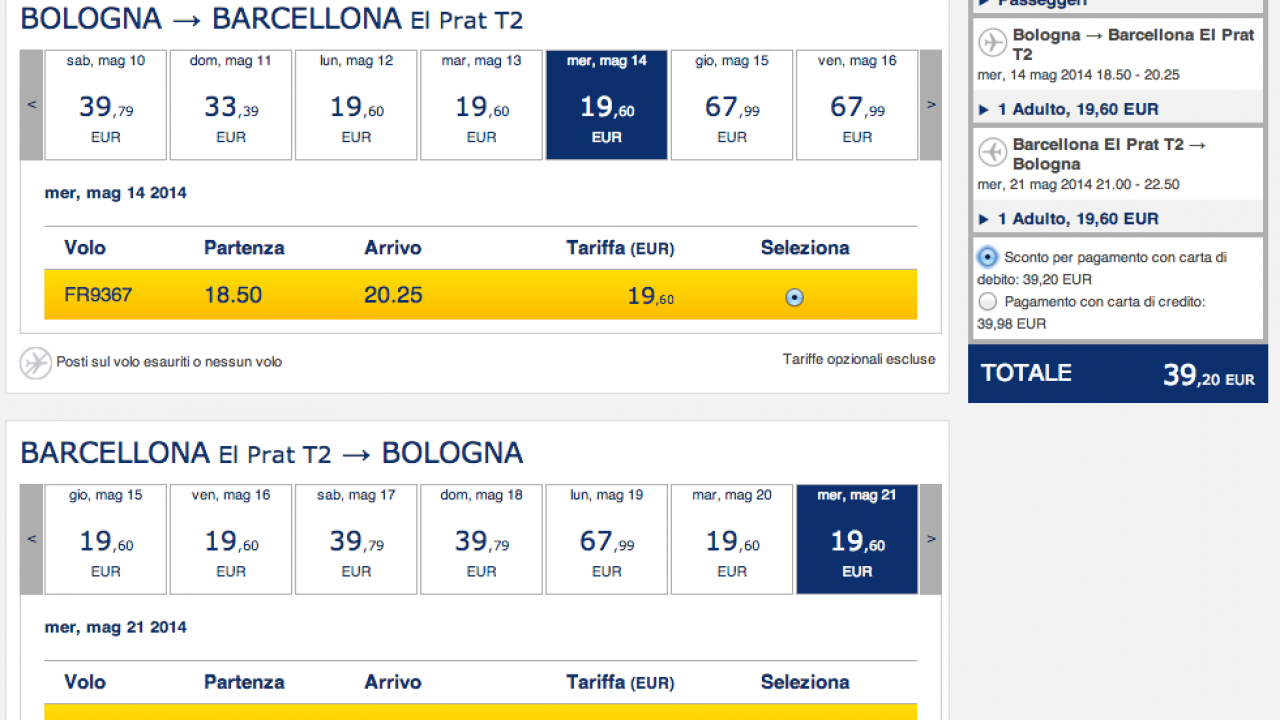Choose credit card payment option
Viewport: 1280px width, 720px height.
click(x=988, y=301)
